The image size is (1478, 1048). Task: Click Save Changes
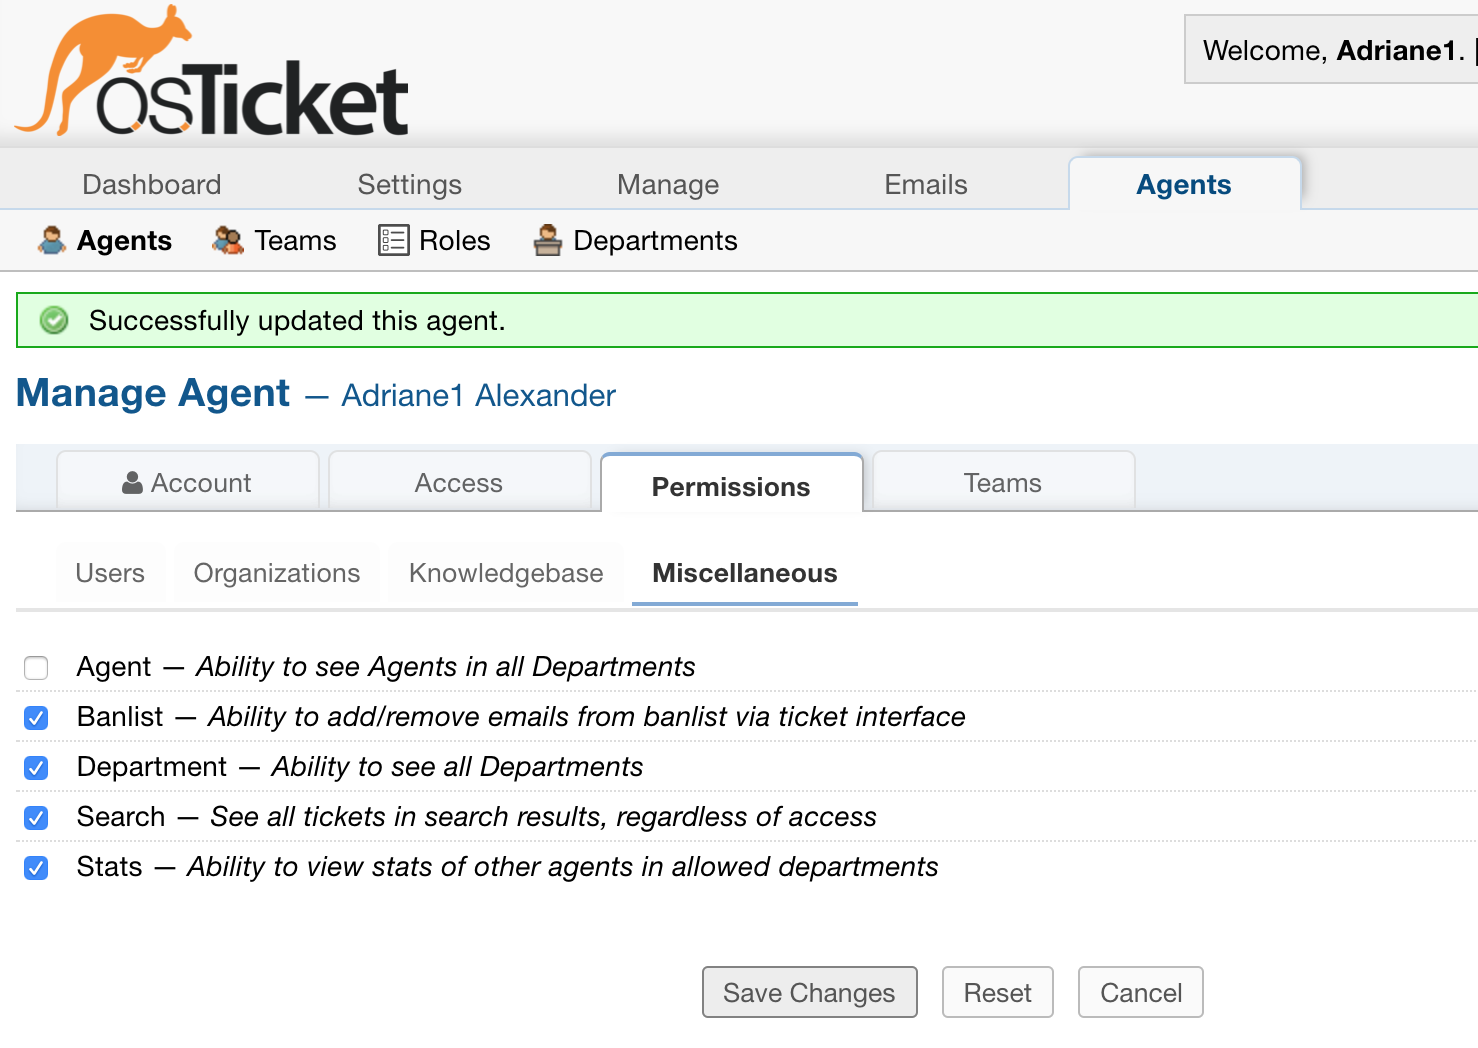[809, 992]
